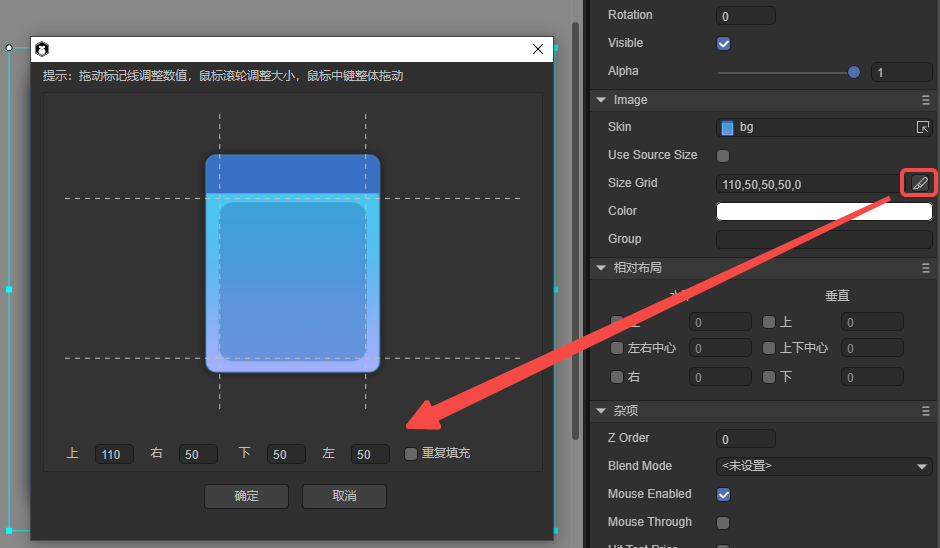Open the white Color swatch

[824, 211]
